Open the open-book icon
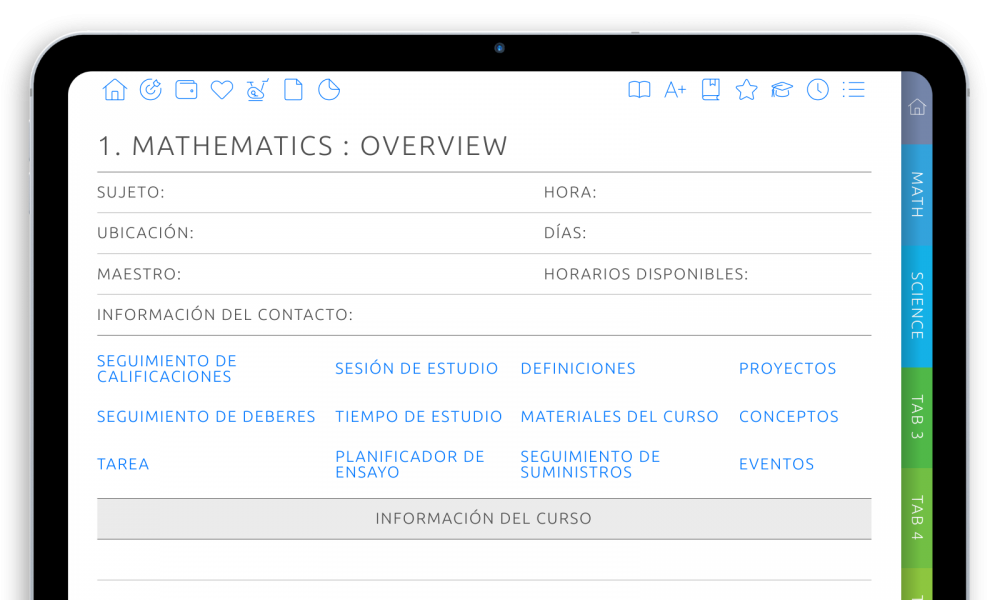The width and height of the screenshot is (1000, 600). 639,90
